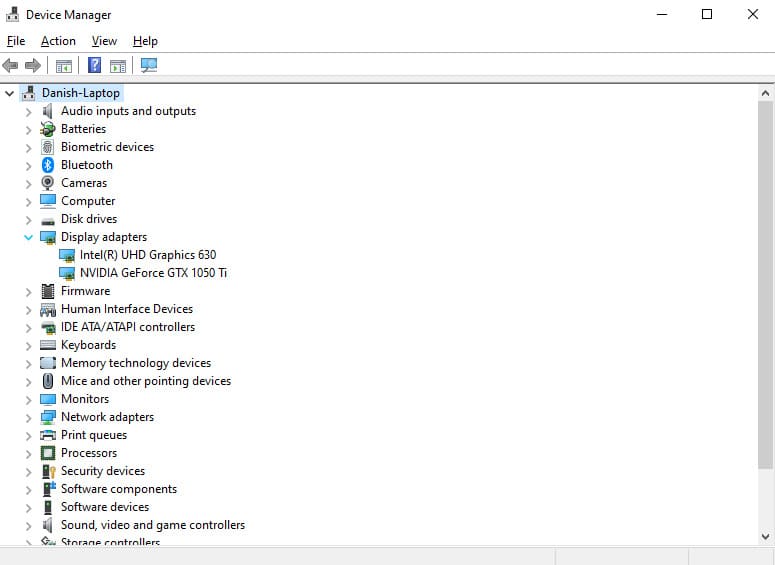Click the Forward arrow toolbar icon

33,65
